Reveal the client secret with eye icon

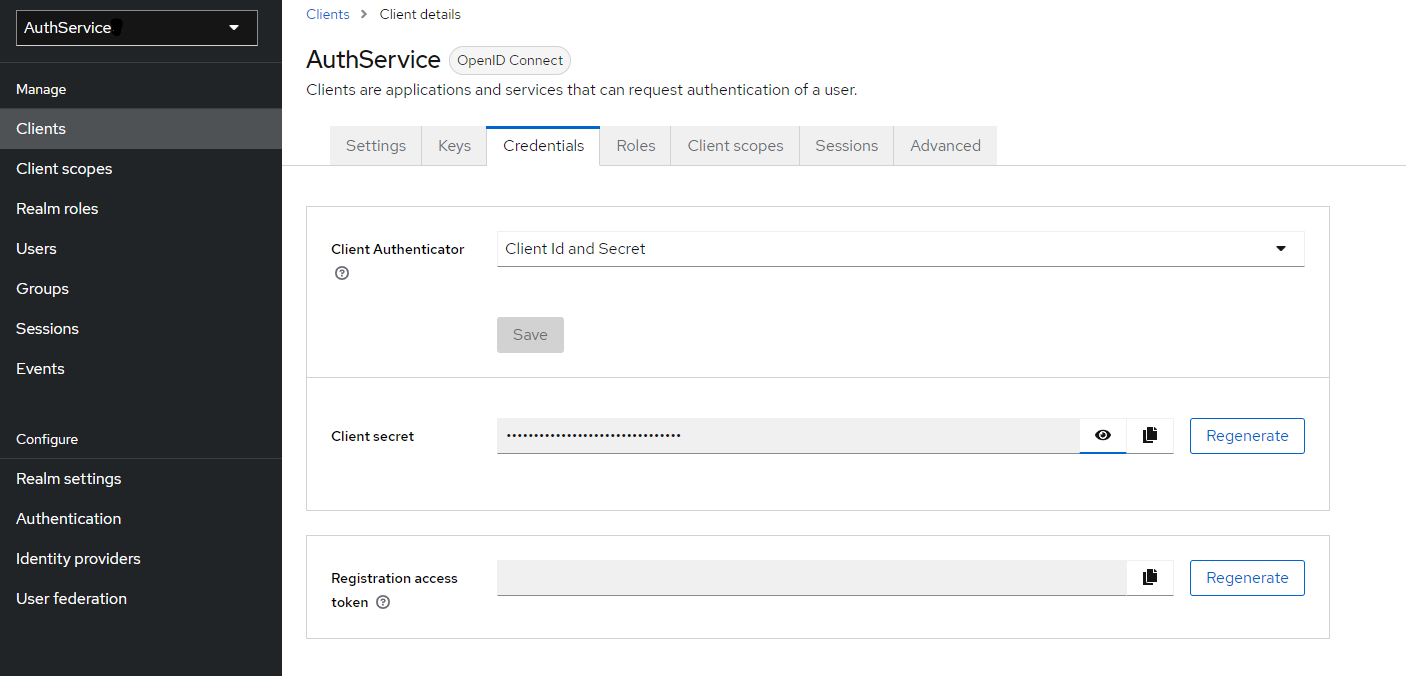pos(1103,435)
